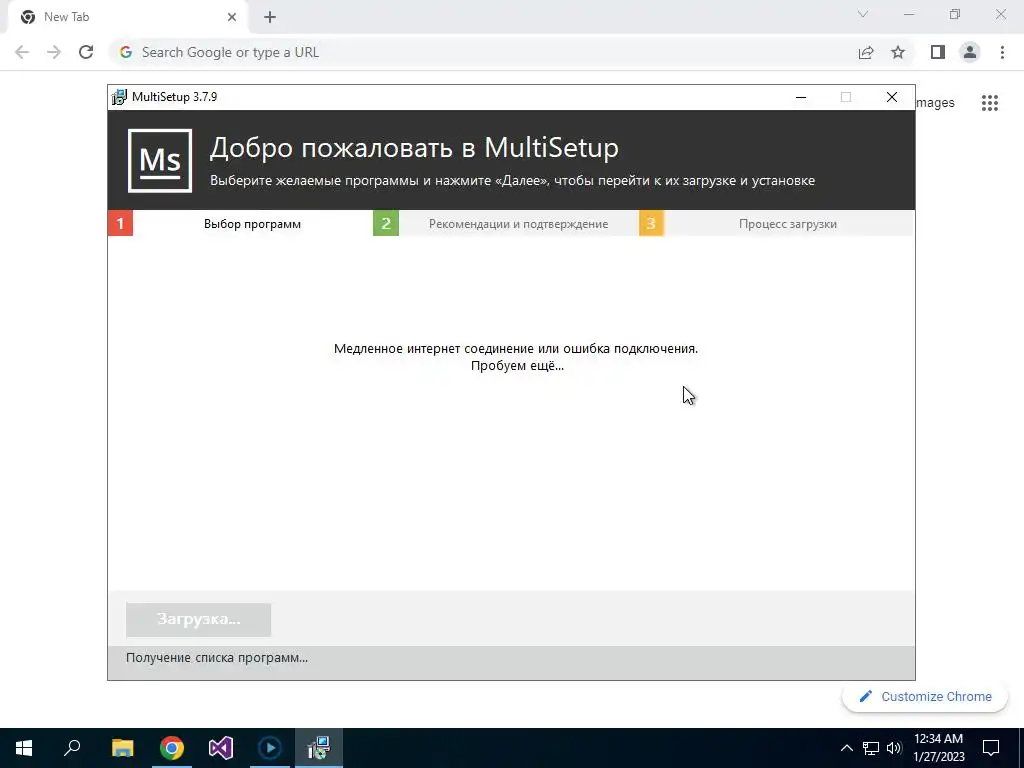1024x768 pixels.
Task: Select step 2 green number badge
Action: click(386, 223)
